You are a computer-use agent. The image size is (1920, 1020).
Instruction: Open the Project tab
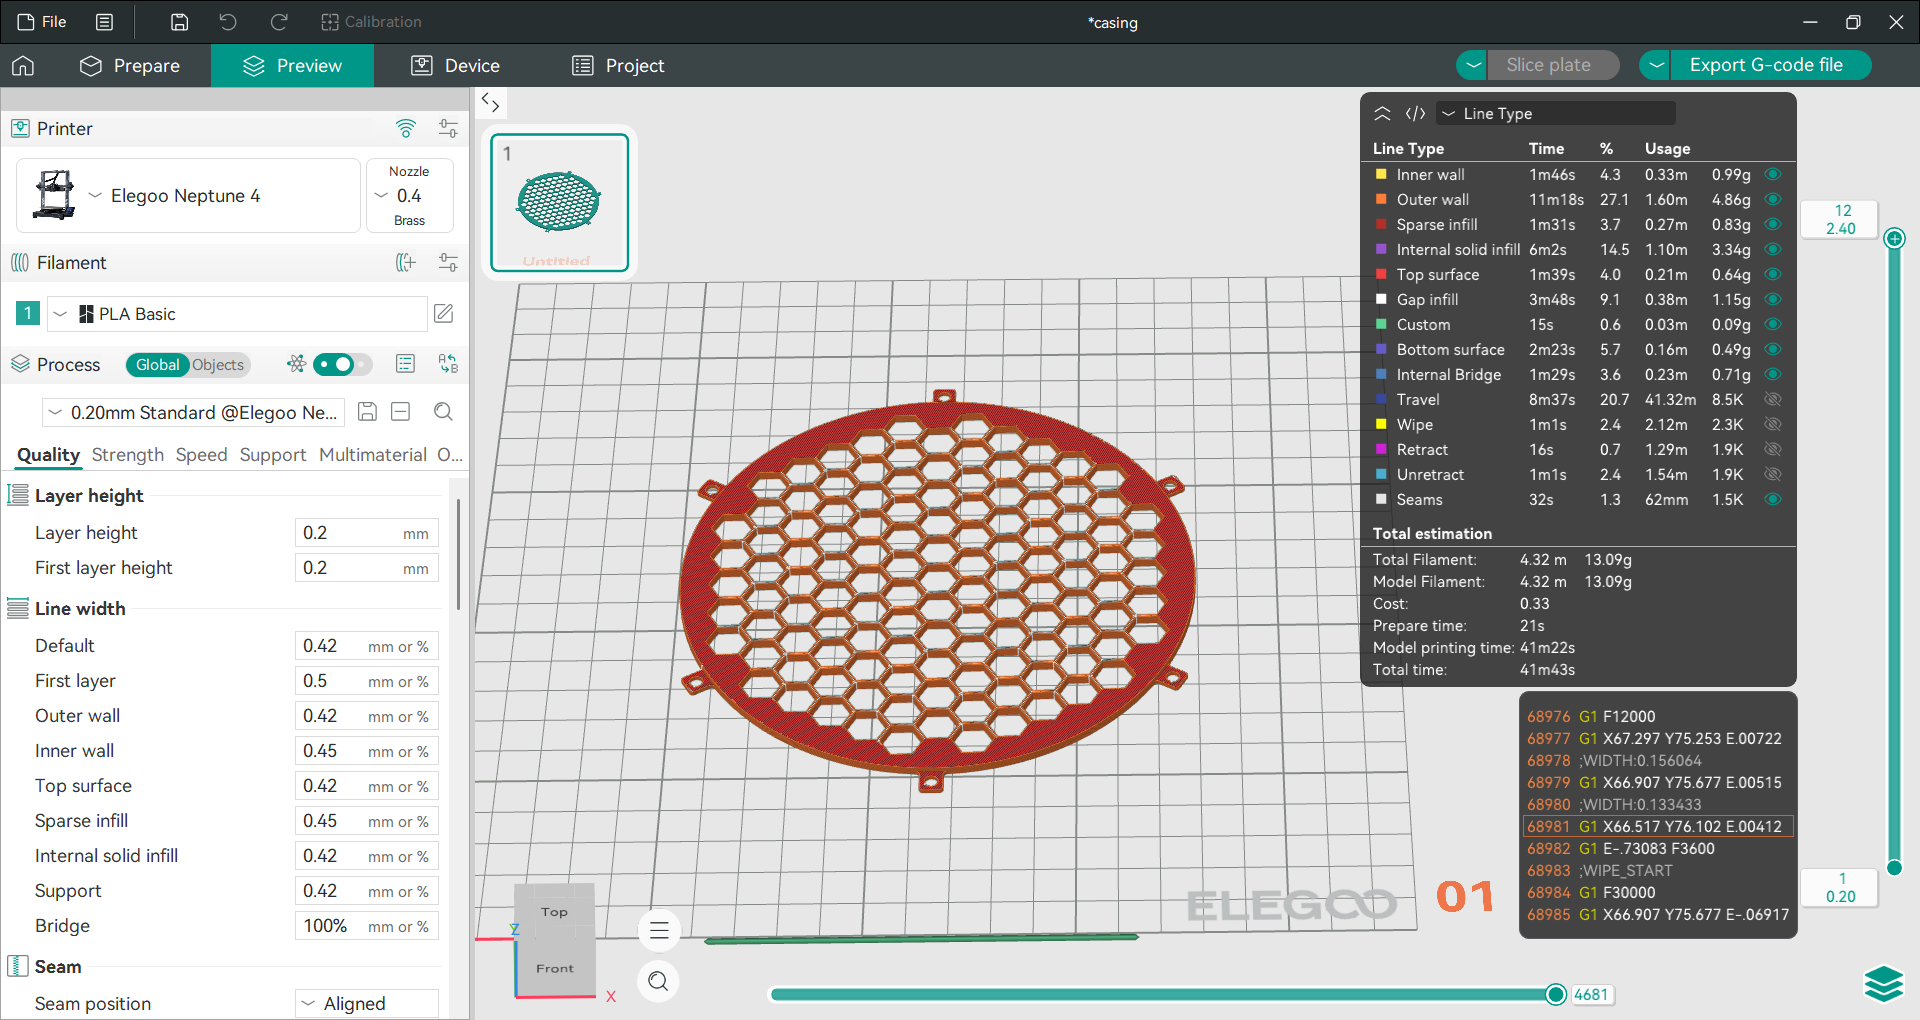click(618, 66)
